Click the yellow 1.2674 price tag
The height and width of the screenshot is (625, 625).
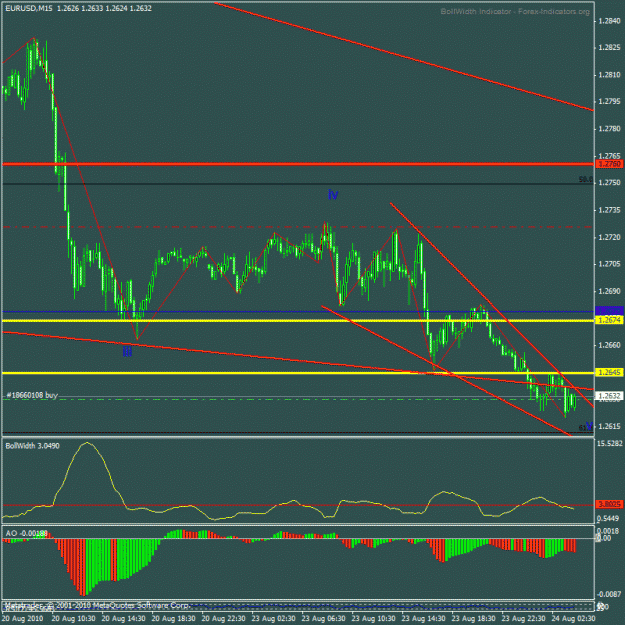[609, 320]
